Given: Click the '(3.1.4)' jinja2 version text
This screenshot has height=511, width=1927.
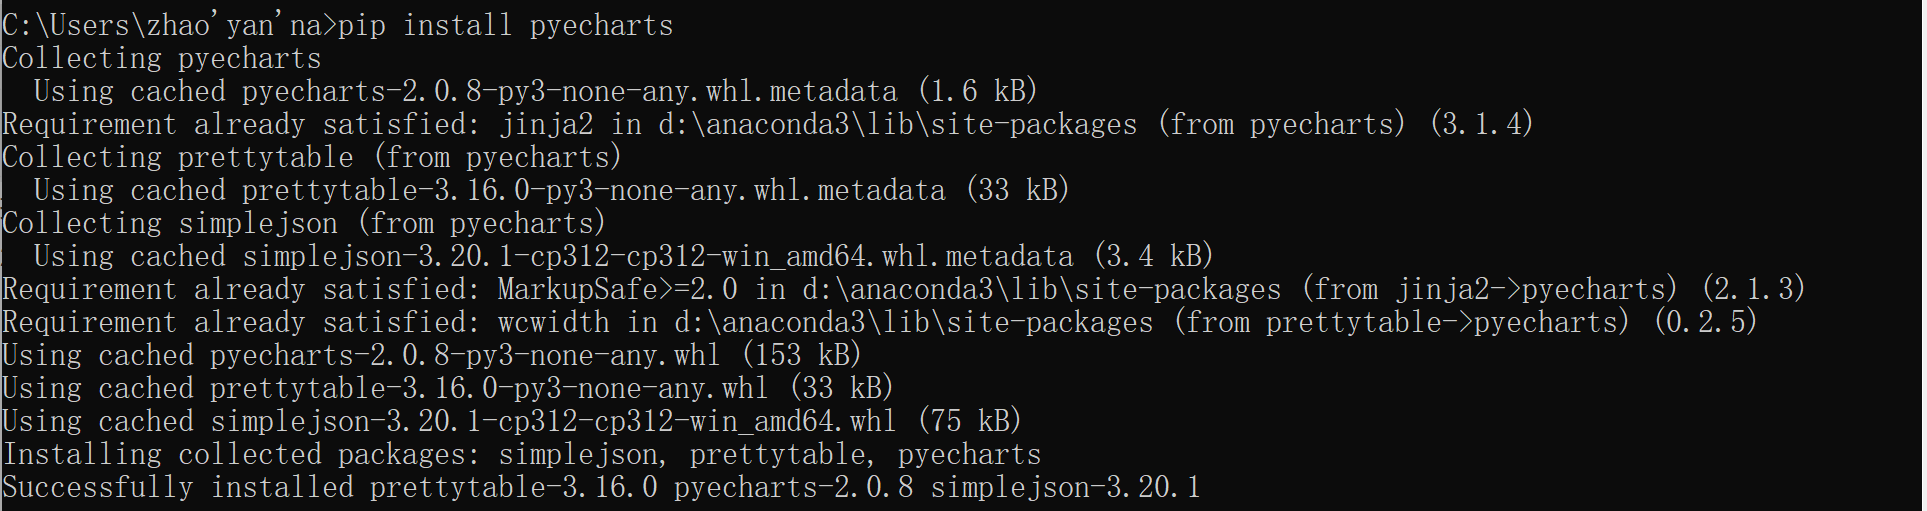Looking at the screenshot, I should pyautogui.click(x=1481, y=125).
